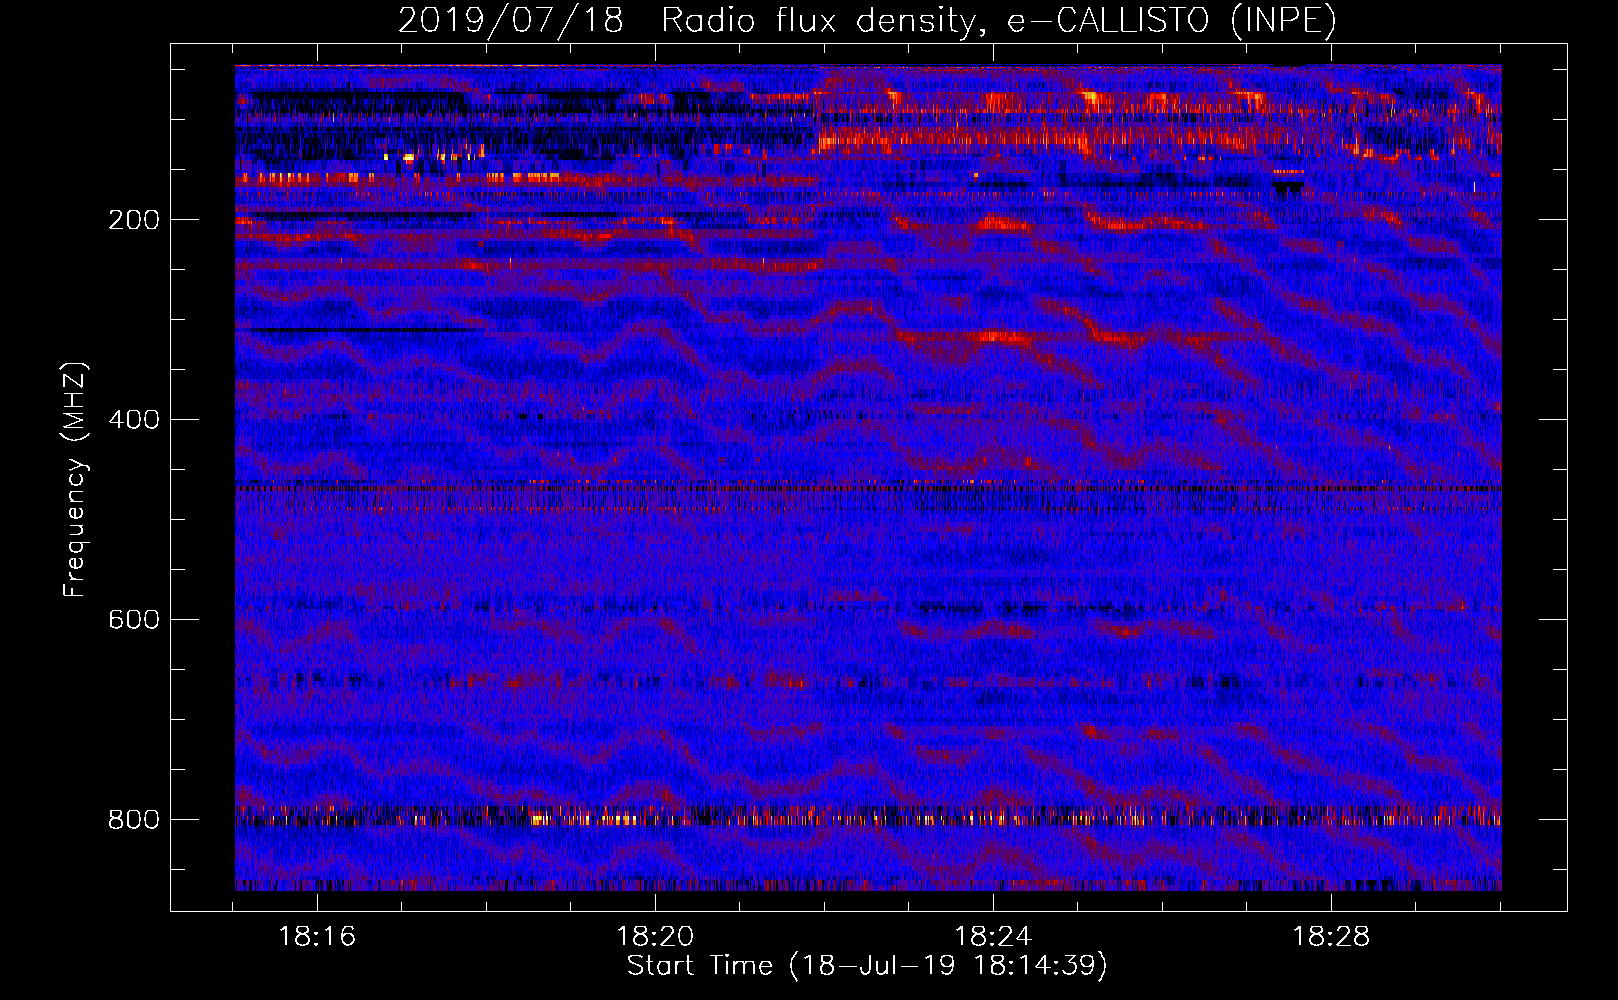The width and height of the screenshot is (1618, 1000).
Task: Click the plot title "Radio flux density, e-CALLISTO (INPE)"
Action: pos(999,21)
